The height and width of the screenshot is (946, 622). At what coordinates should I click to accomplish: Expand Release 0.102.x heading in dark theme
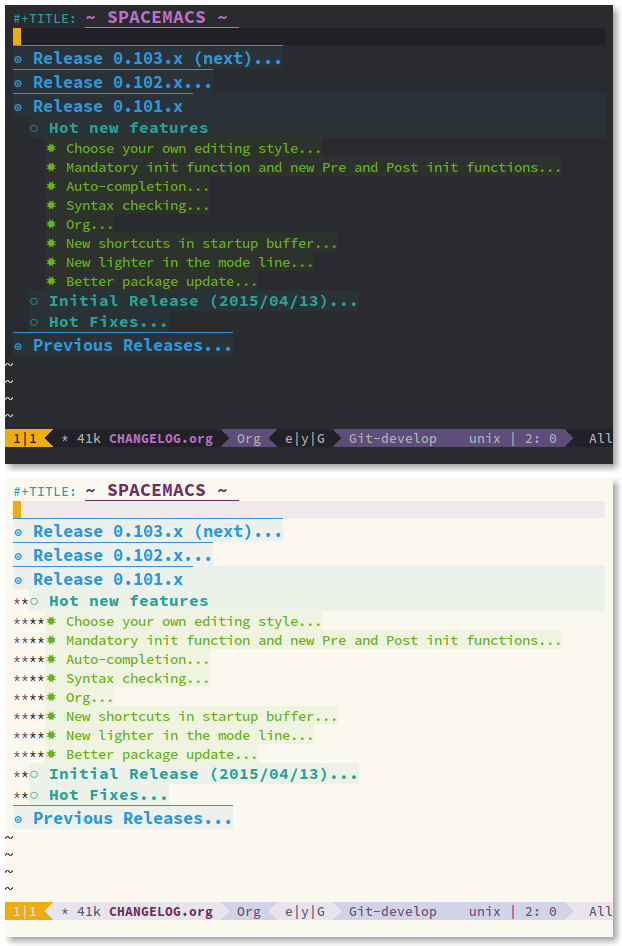122,83
